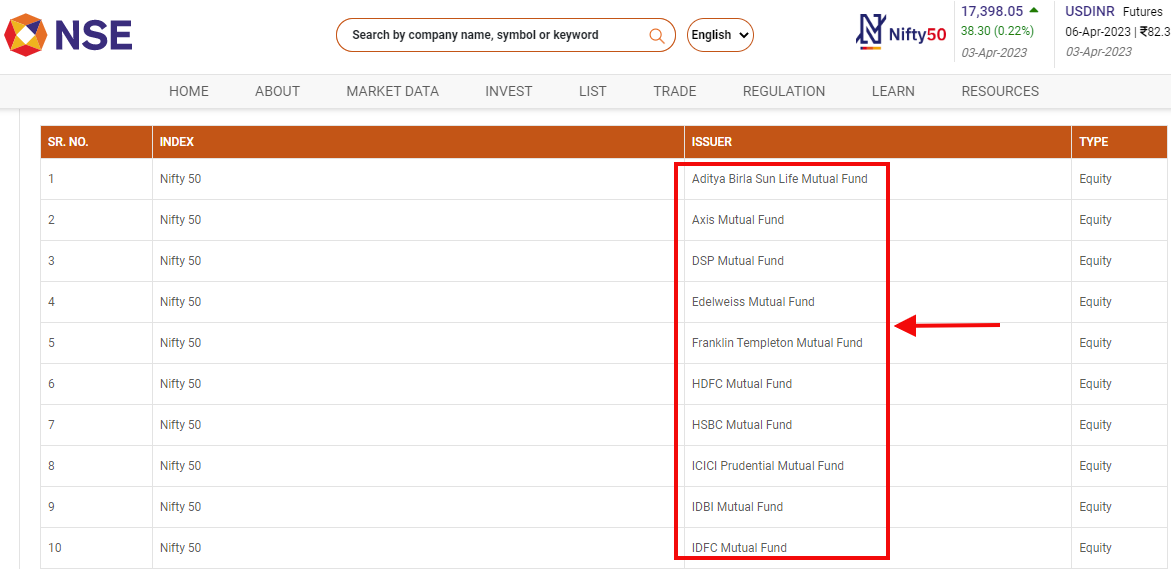Select IDBI Mutual Fund issuer
Image resolution: width=1171 pixels, height=569 pixels.
pos(737,507)
